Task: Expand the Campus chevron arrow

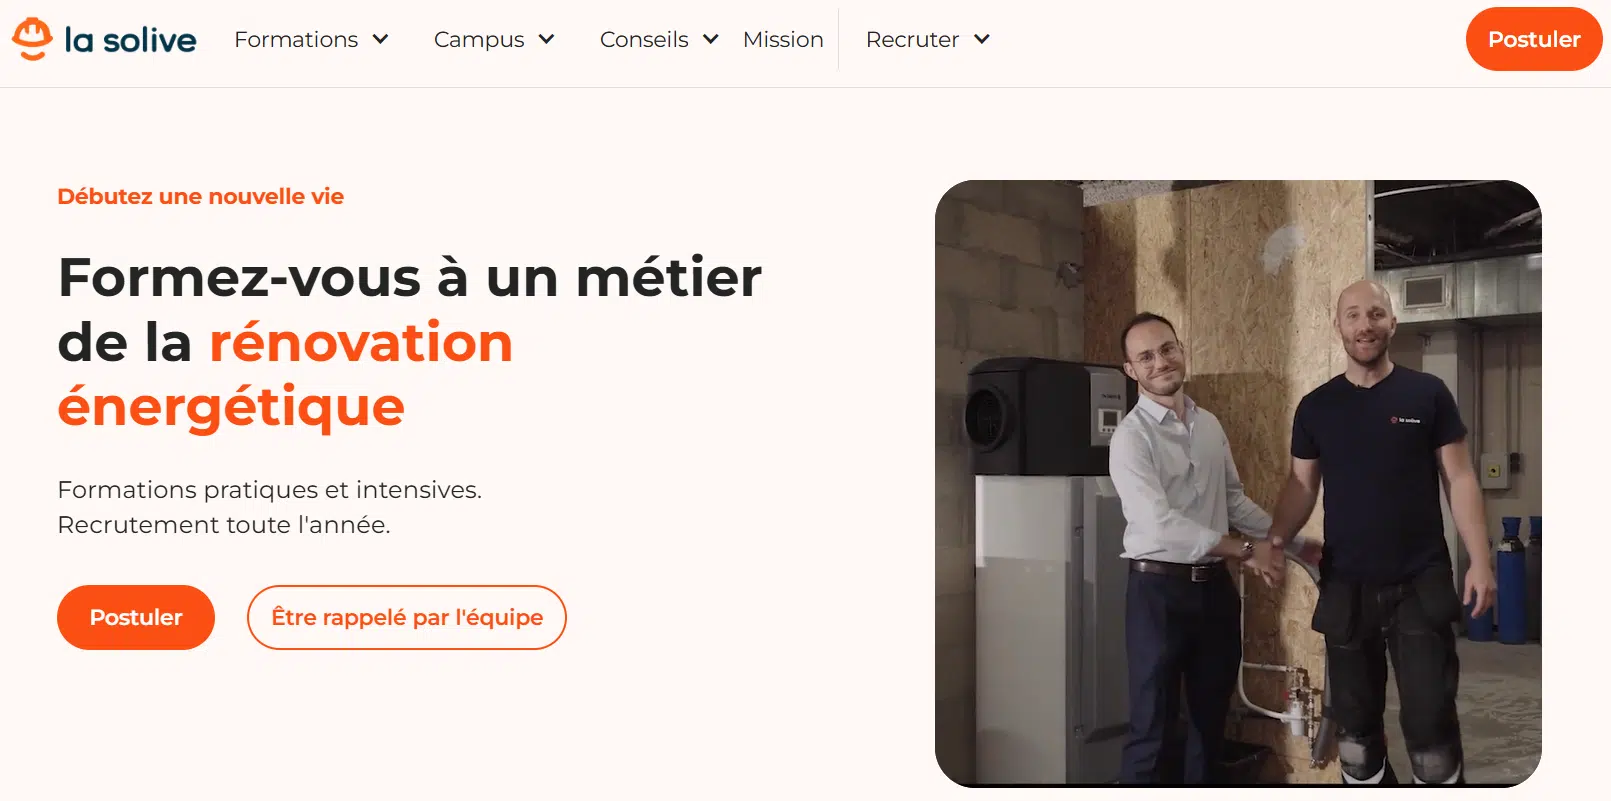Action: [x=546, y=40]
